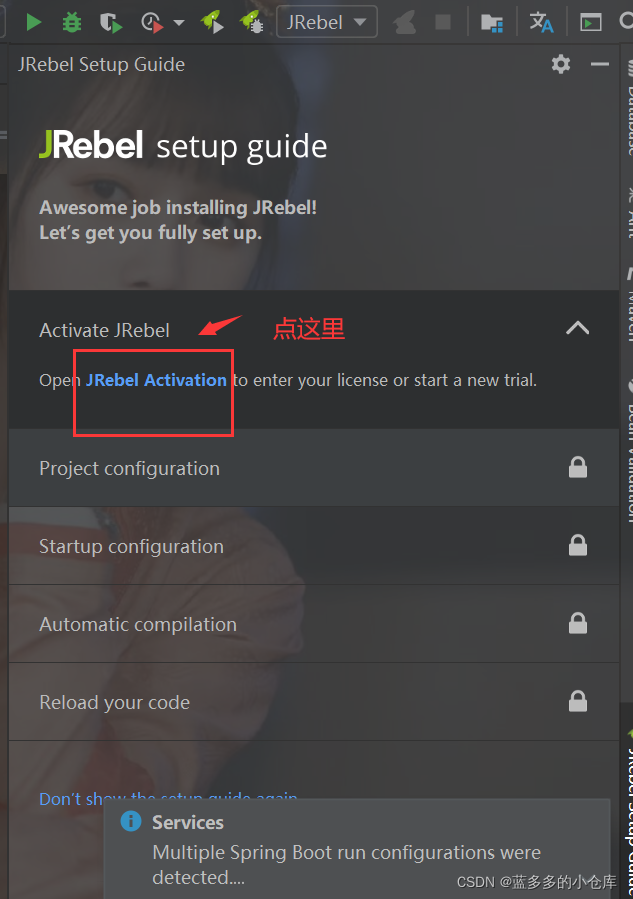
Task: Click Don't show the setup guide again
Action: (70, 798)
